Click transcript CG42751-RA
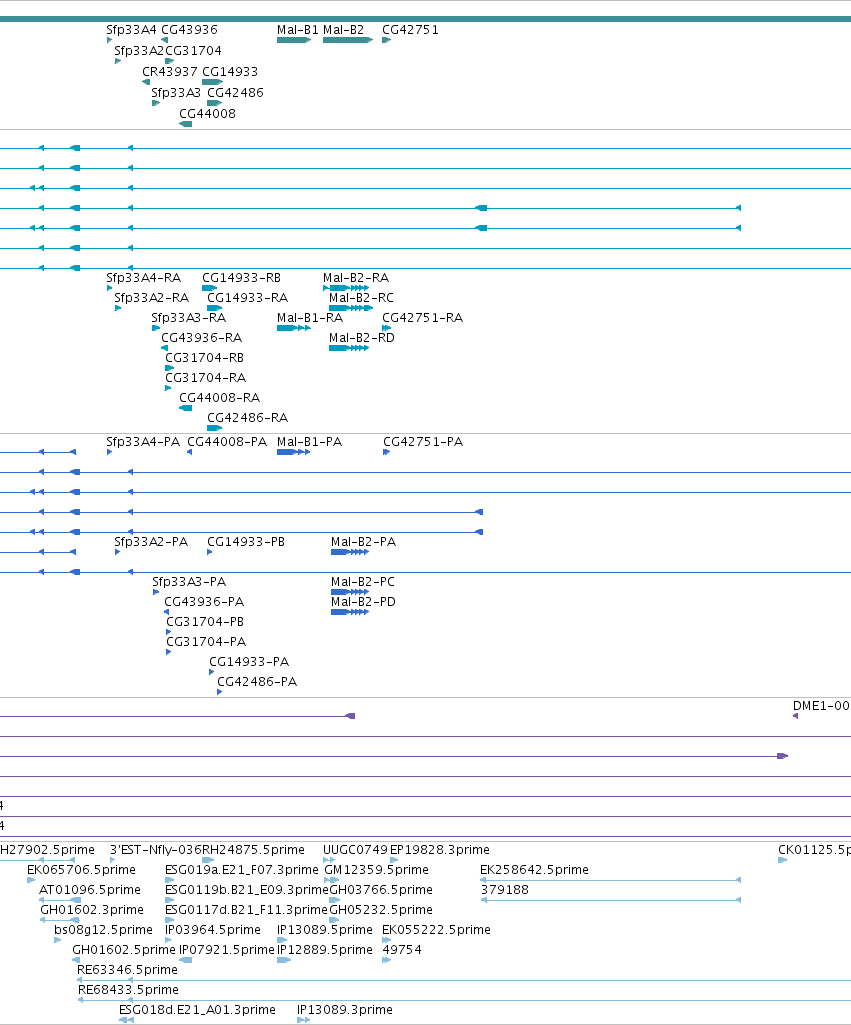The width and height of the screenshot is (851, 1025). (422, 318)
